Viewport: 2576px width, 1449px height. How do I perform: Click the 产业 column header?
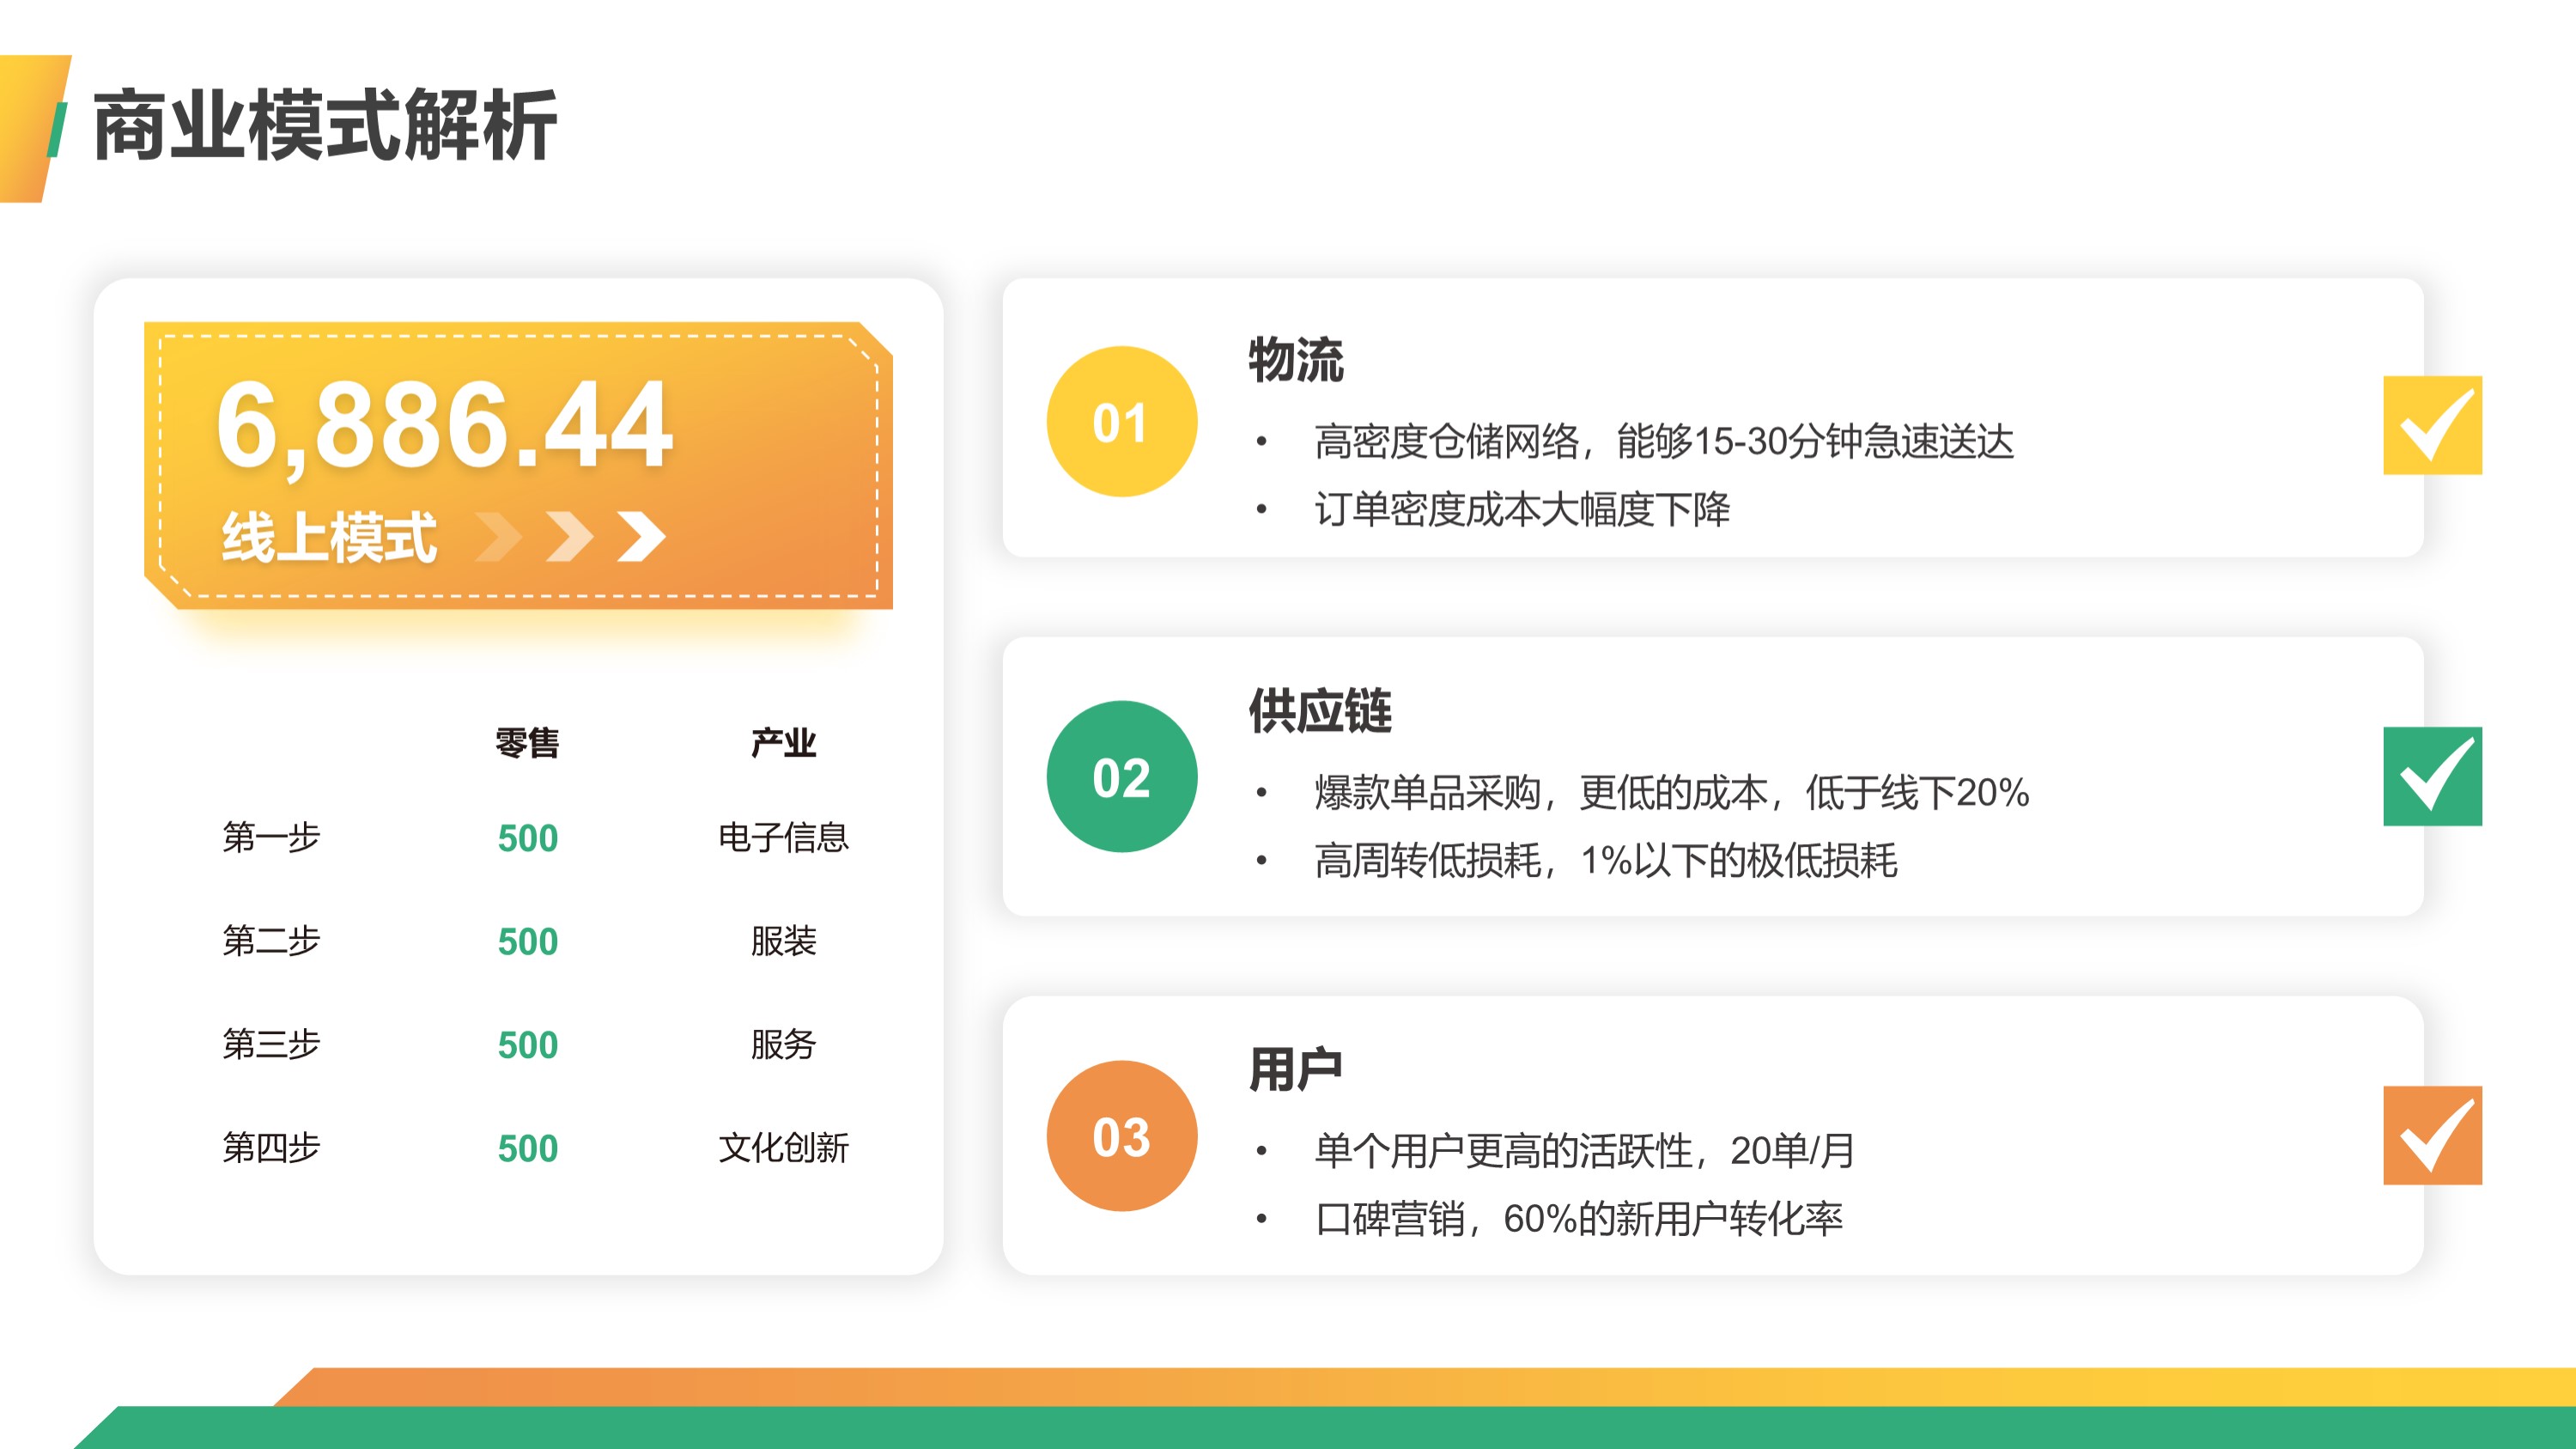click(x=784, y=743)
